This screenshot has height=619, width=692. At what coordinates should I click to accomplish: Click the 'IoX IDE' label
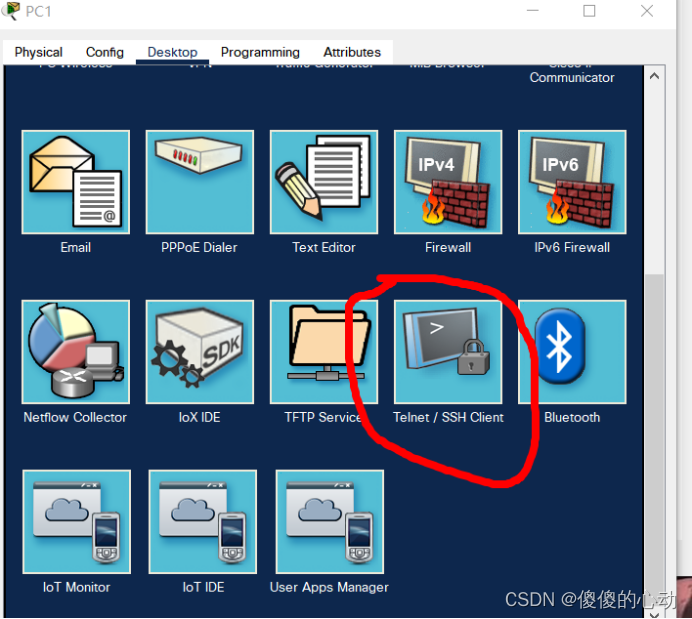[x=199, y=417]
